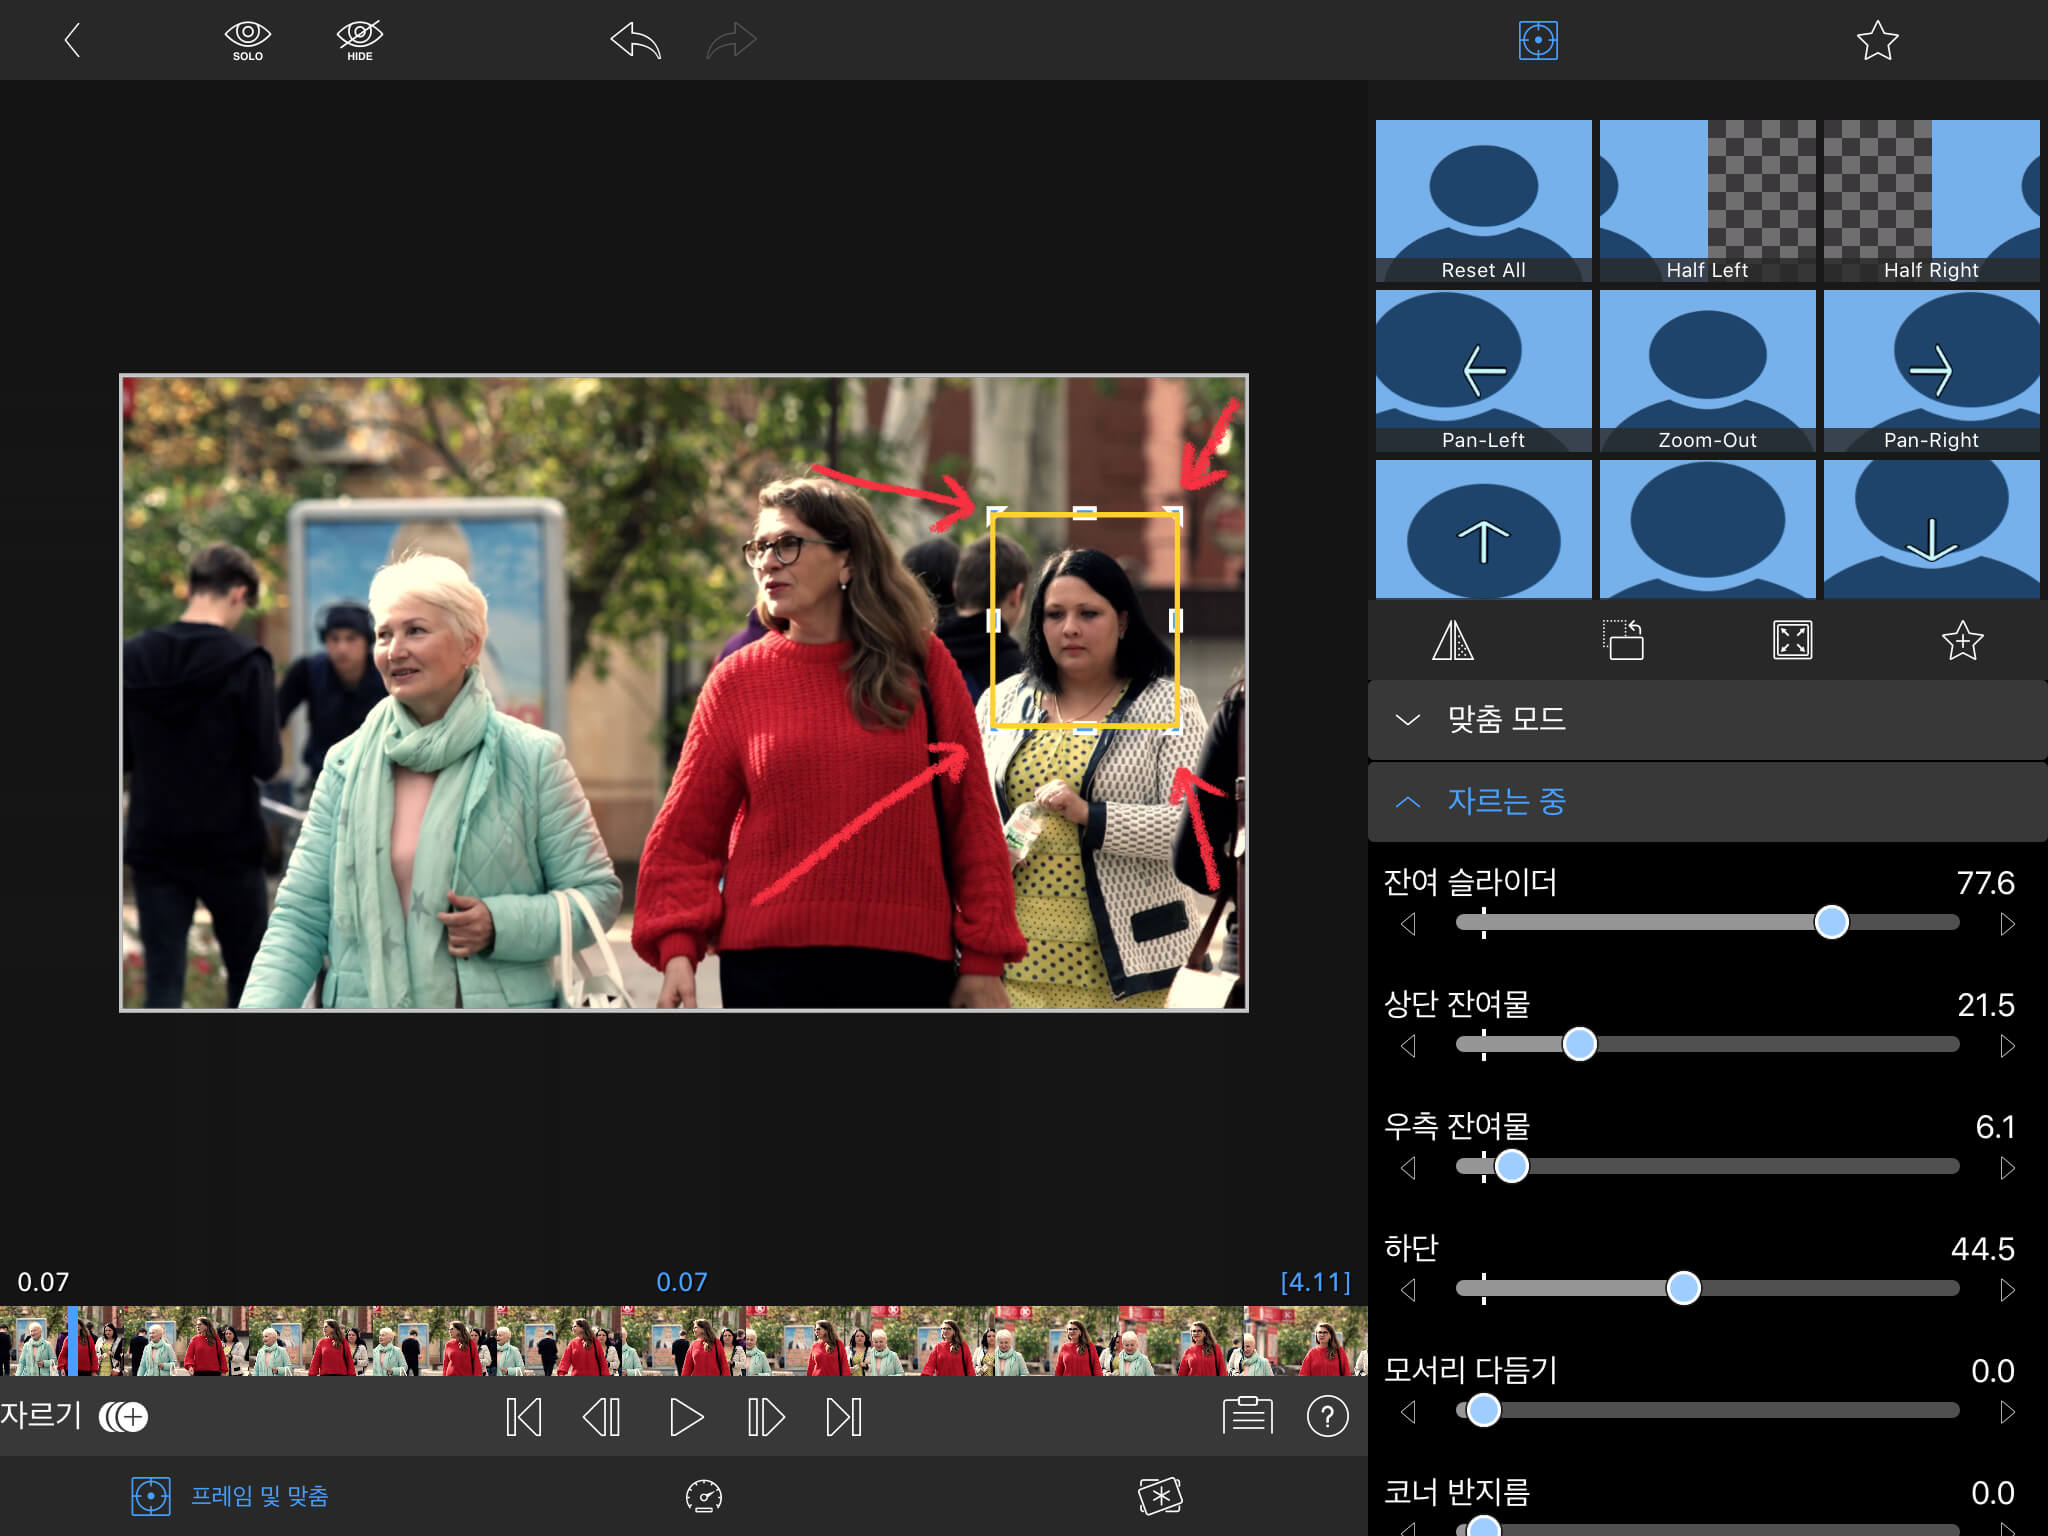2048x1536 pixels.
Task: Open the favorites star tab at the top
Action: 1877,41
